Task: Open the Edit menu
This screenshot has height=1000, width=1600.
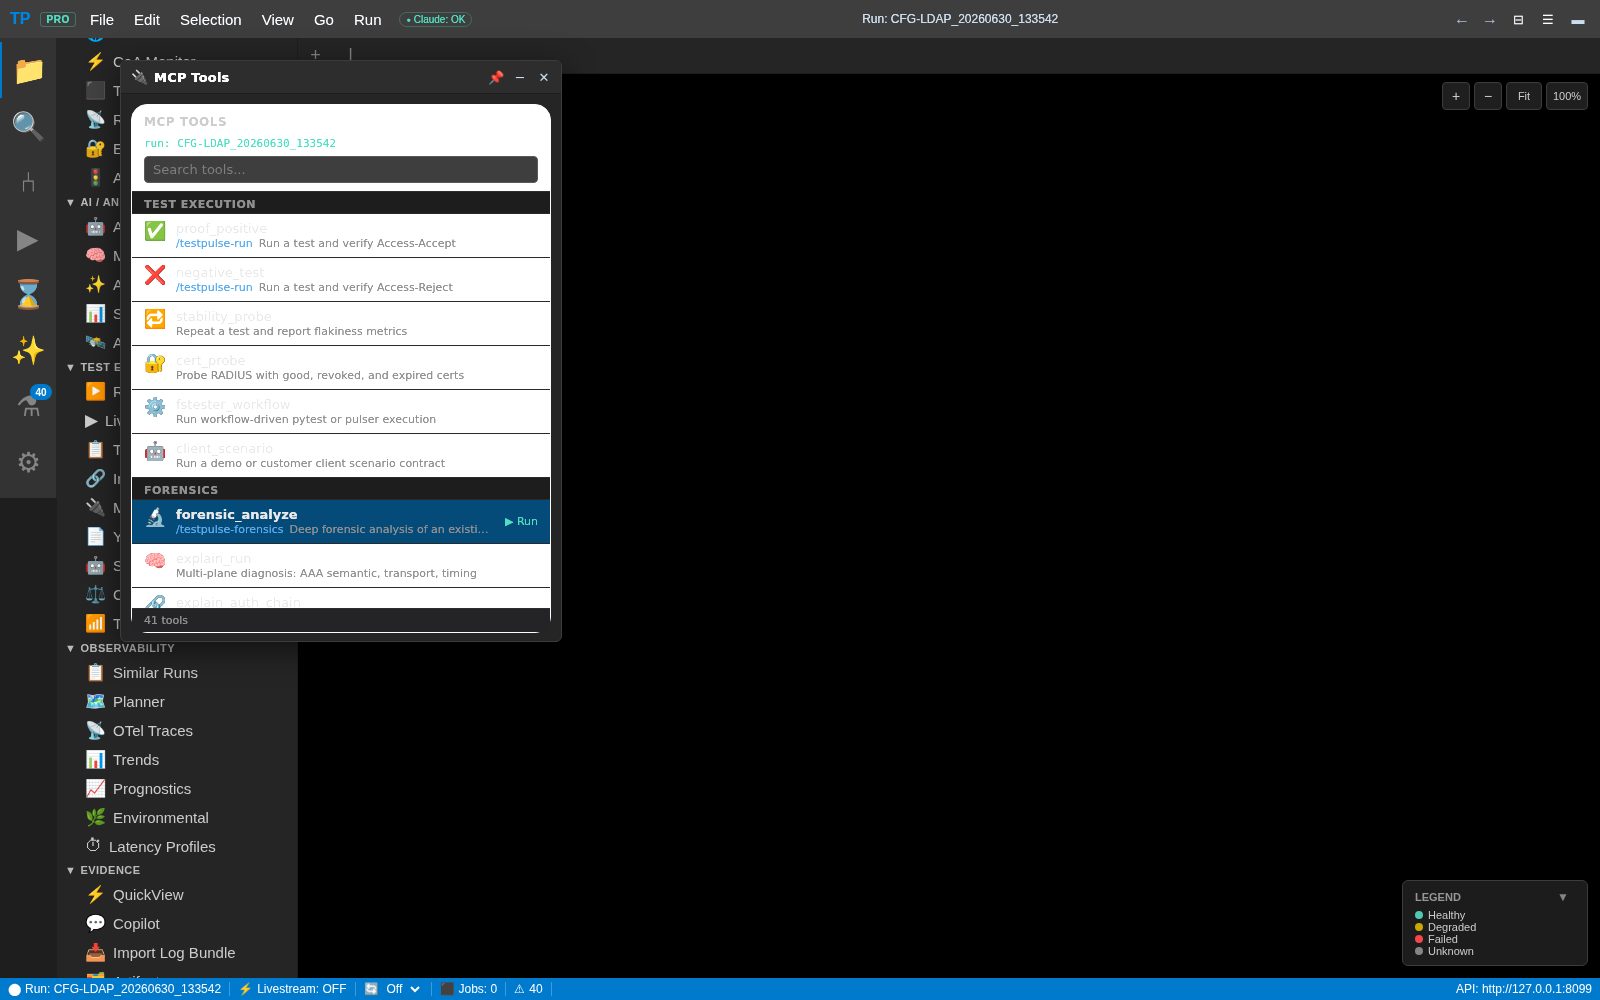Action: pyautogui.click(x=147, y=20)
